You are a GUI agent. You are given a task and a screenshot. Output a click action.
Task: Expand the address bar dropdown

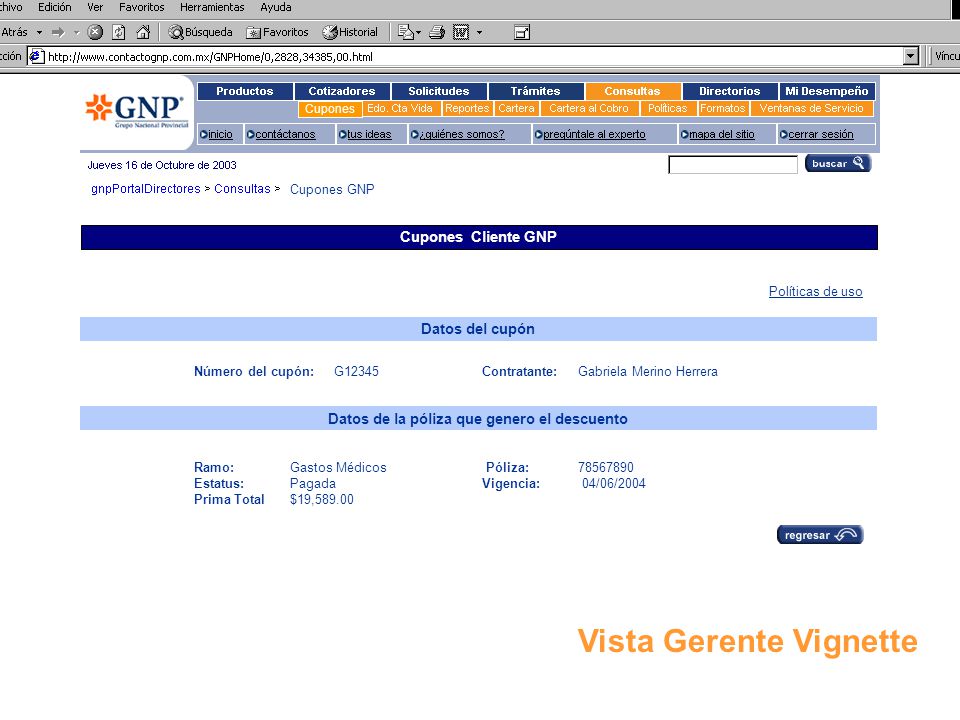click(x=911, y=56)
